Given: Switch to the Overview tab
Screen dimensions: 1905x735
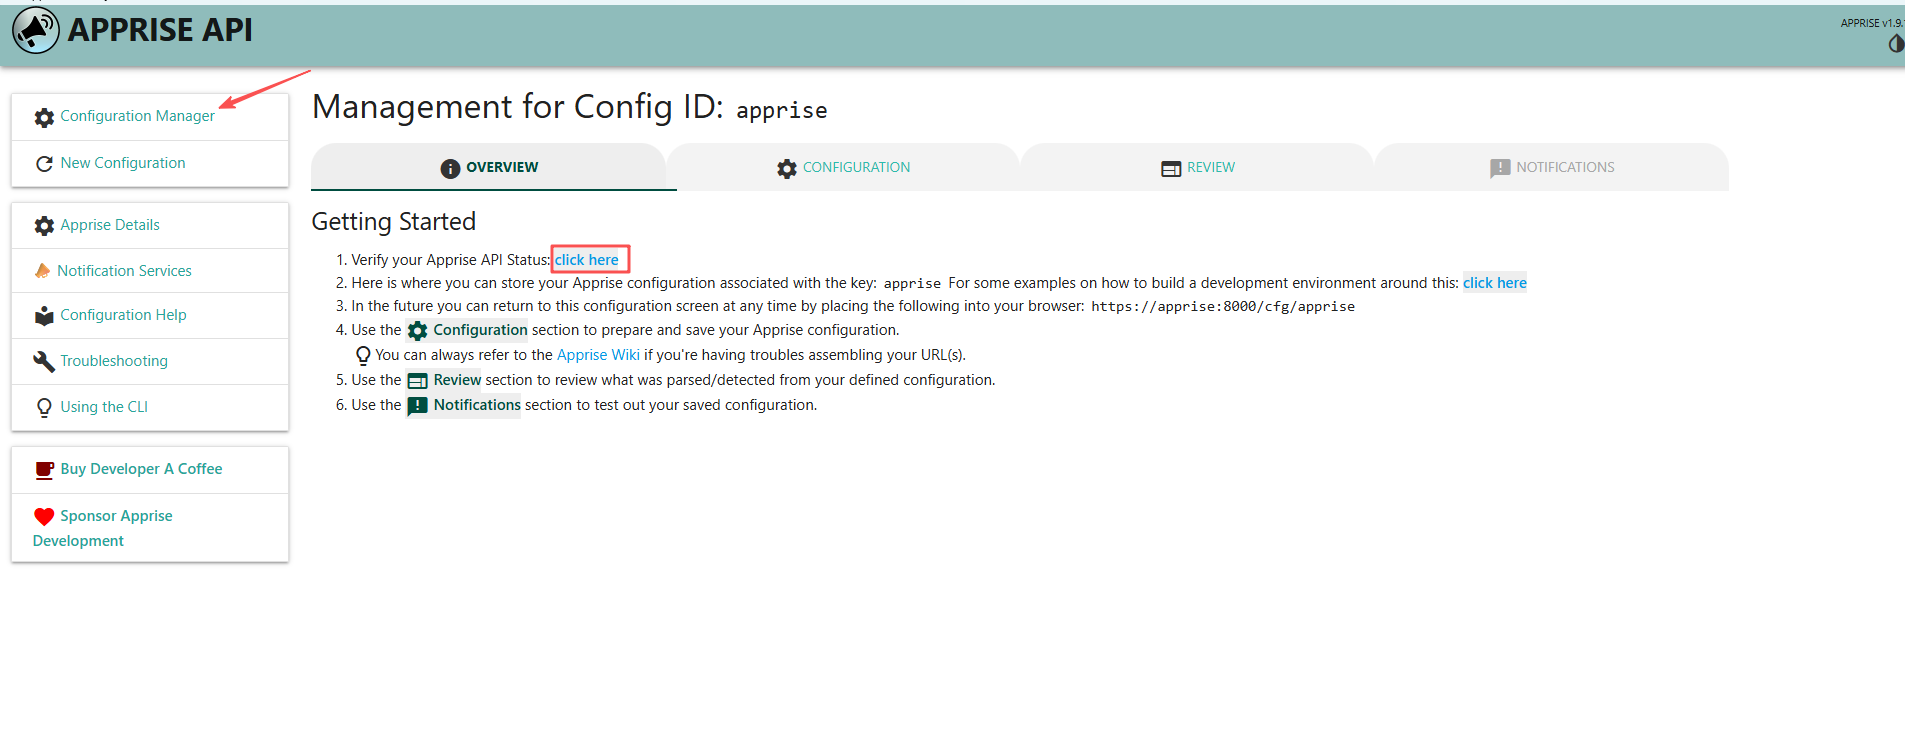Looking at the screenshot, I should (x=489, y=167).
